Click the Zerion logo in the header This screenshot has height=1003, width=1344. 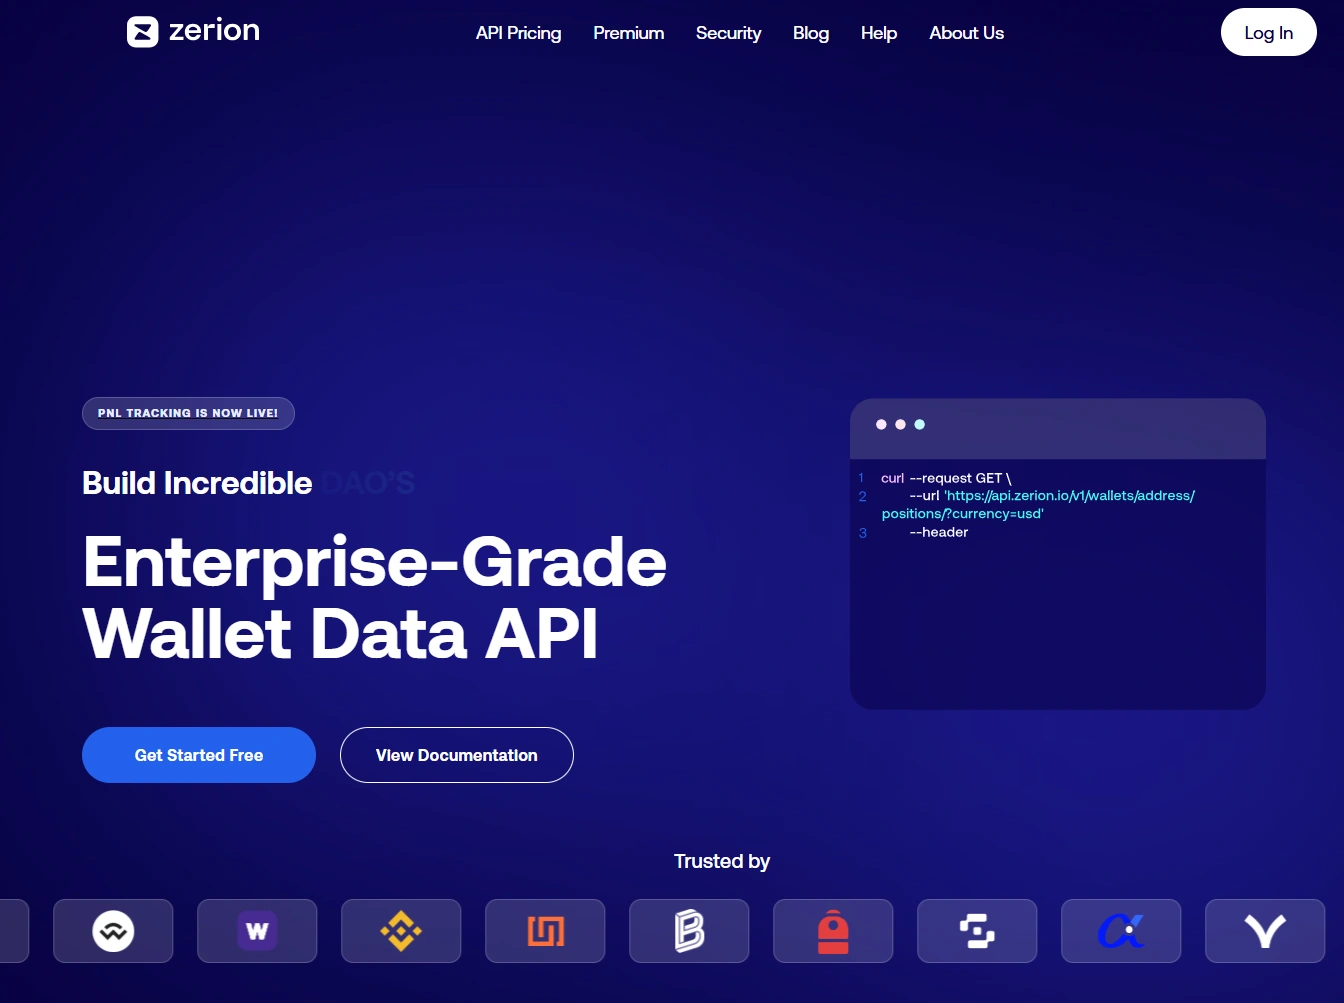point(193,32)
